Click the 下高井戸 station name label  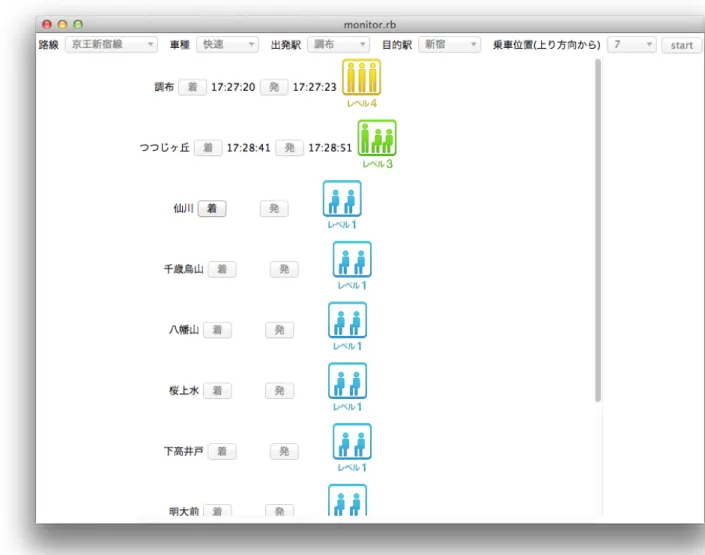183,451
